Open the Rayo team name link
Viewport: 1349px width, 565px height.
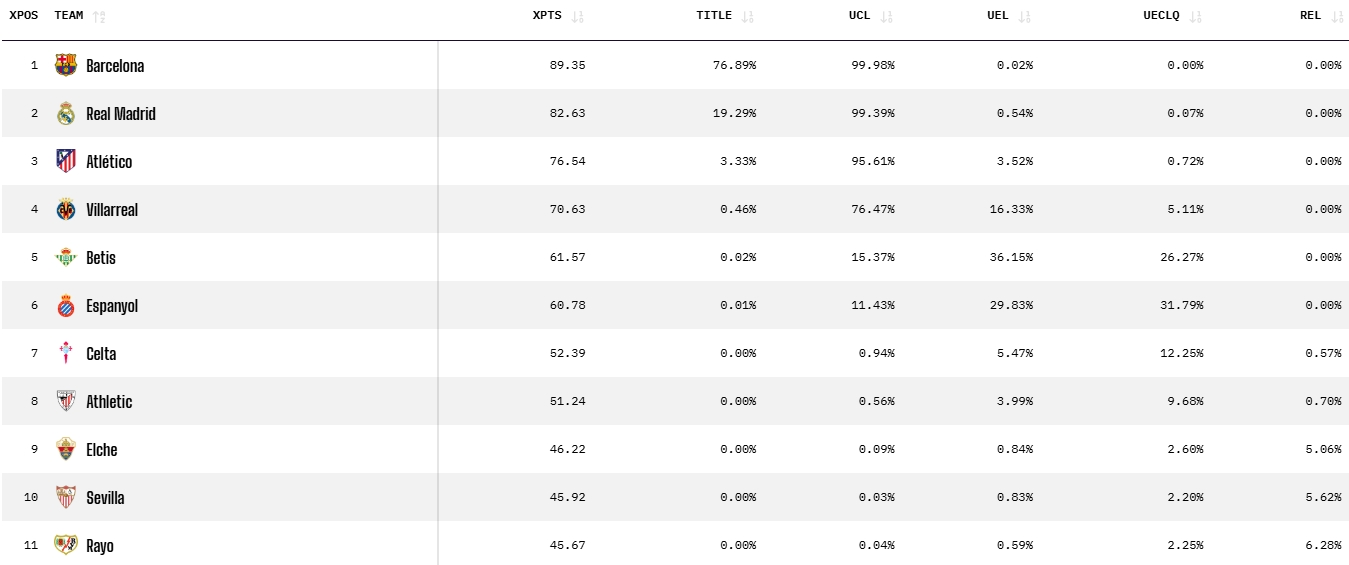coord(100,546)
